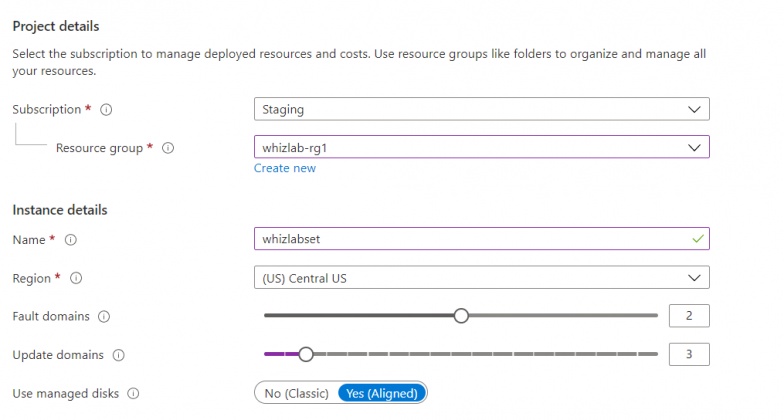784x420 pixels.
Task: Click the green validation checkmark in Name field
Action: coord(697,239)
